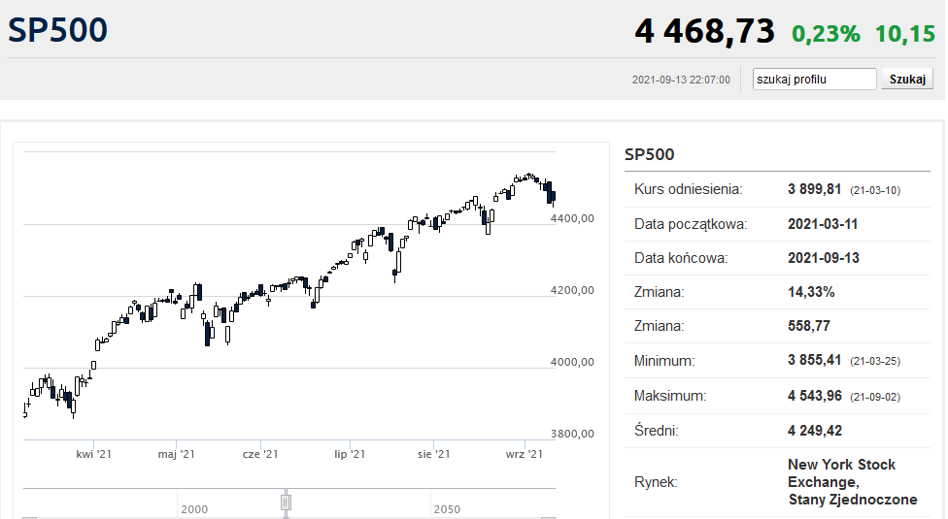
Task: Click the Data początkowa date 2021-03-11
Action: point(823,224)
